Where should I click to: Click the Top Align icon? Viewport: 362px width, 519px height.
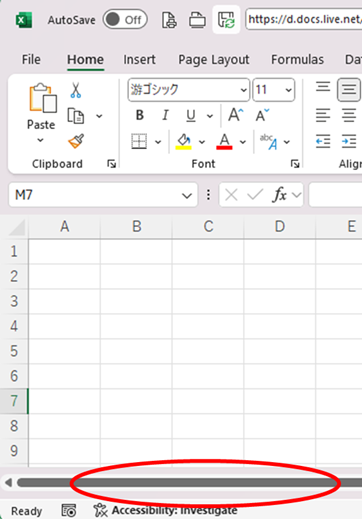[x=323, y=87]
